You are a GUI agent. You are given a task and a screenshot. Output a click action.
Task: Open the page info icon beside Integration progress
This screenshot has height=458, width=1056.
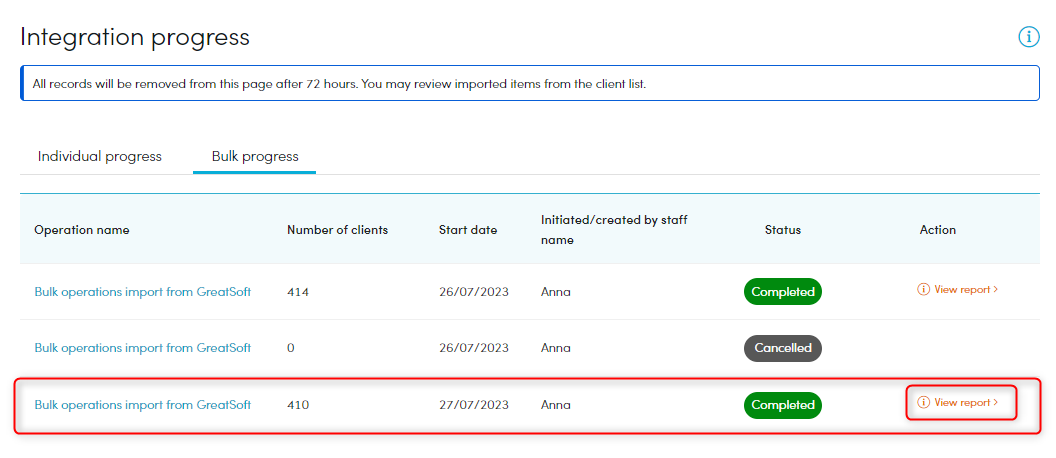tap(1028, 37)
